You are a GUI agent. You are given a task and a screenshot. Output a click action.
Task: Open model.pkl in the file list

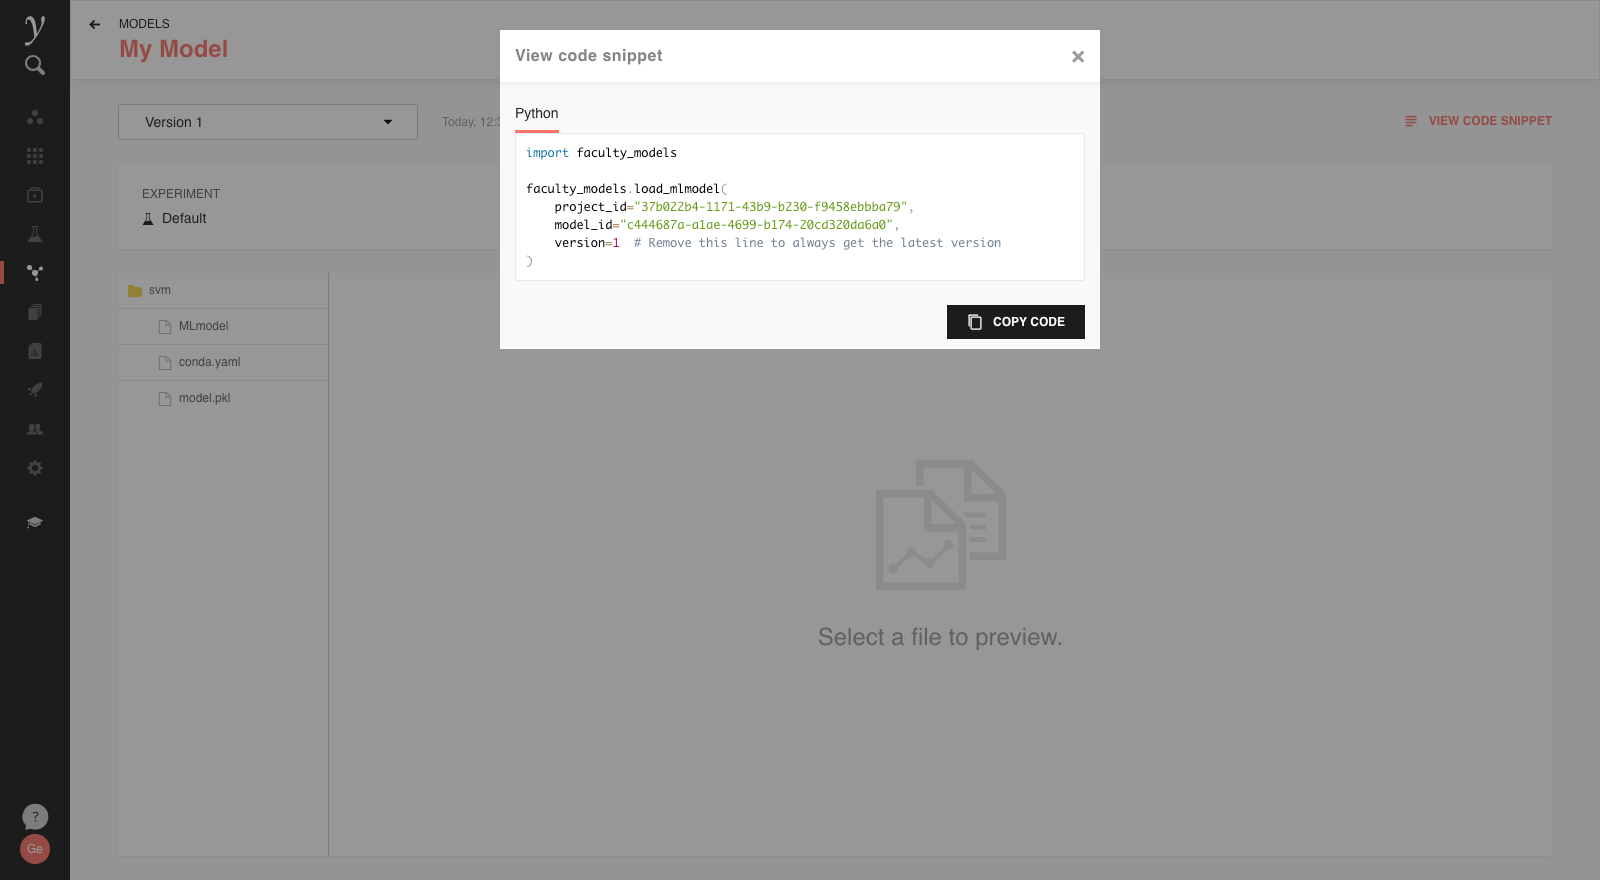[204, 399]
